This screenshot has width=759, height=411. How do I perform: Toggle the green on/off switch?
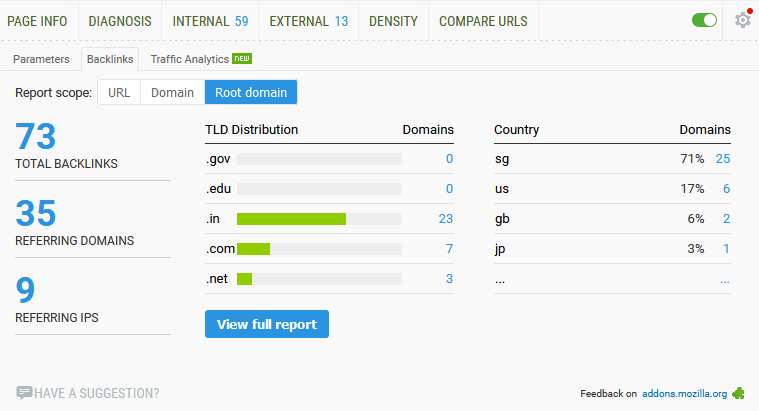(x=704, y=20)
